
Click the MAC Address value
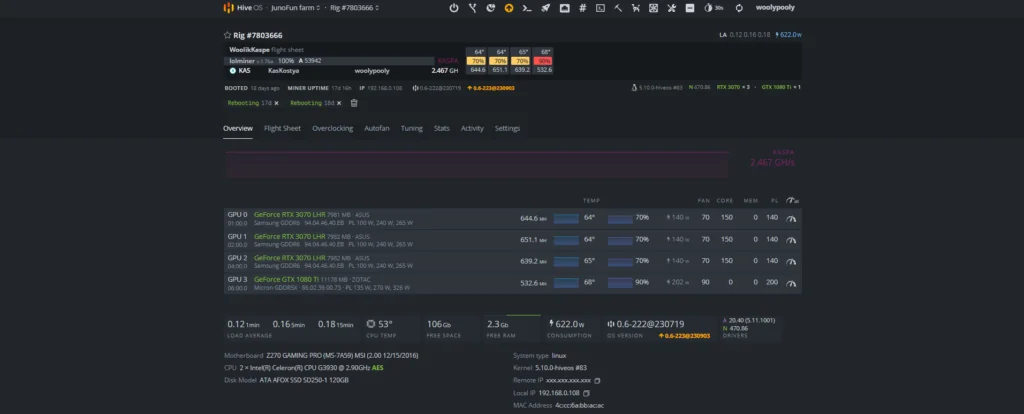point(580,406)
